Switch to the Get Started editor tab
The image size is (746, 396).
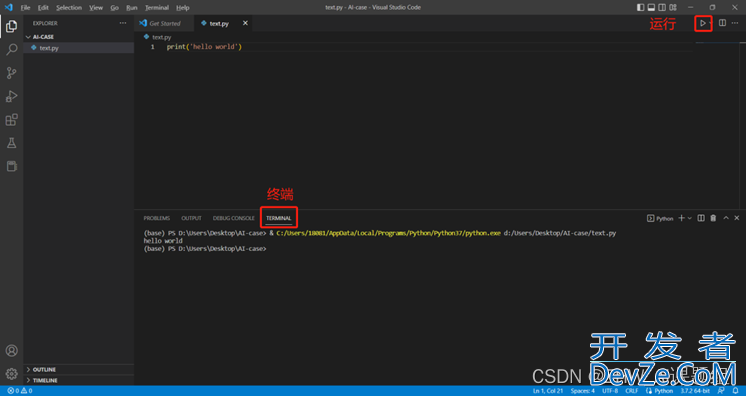pyautogui.click(x=165, y=23)
